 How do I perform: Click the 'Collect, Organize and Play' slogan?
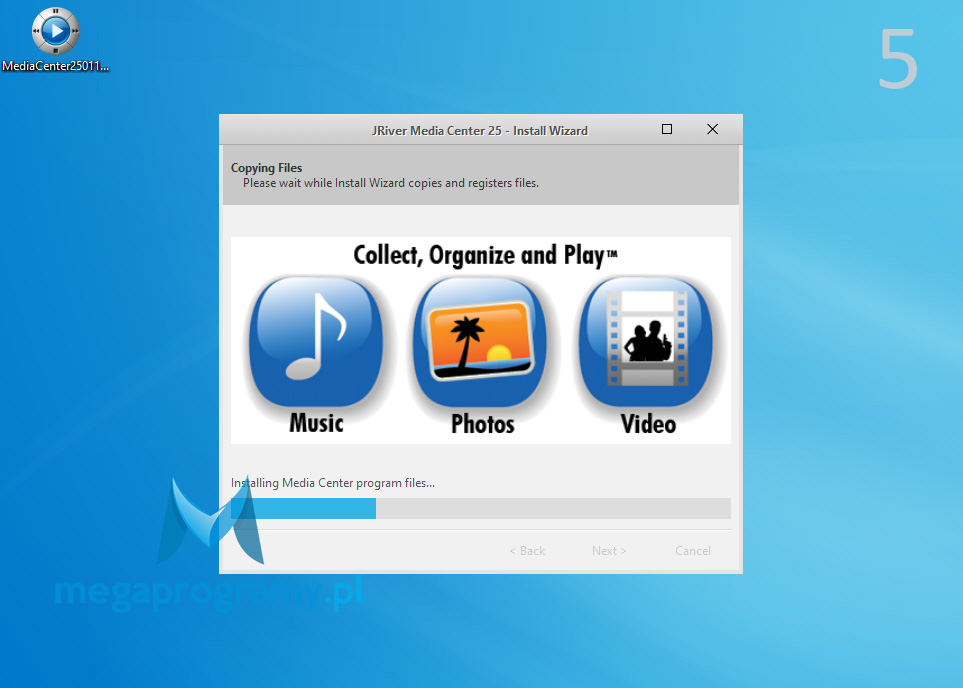(x=485, y=255)
